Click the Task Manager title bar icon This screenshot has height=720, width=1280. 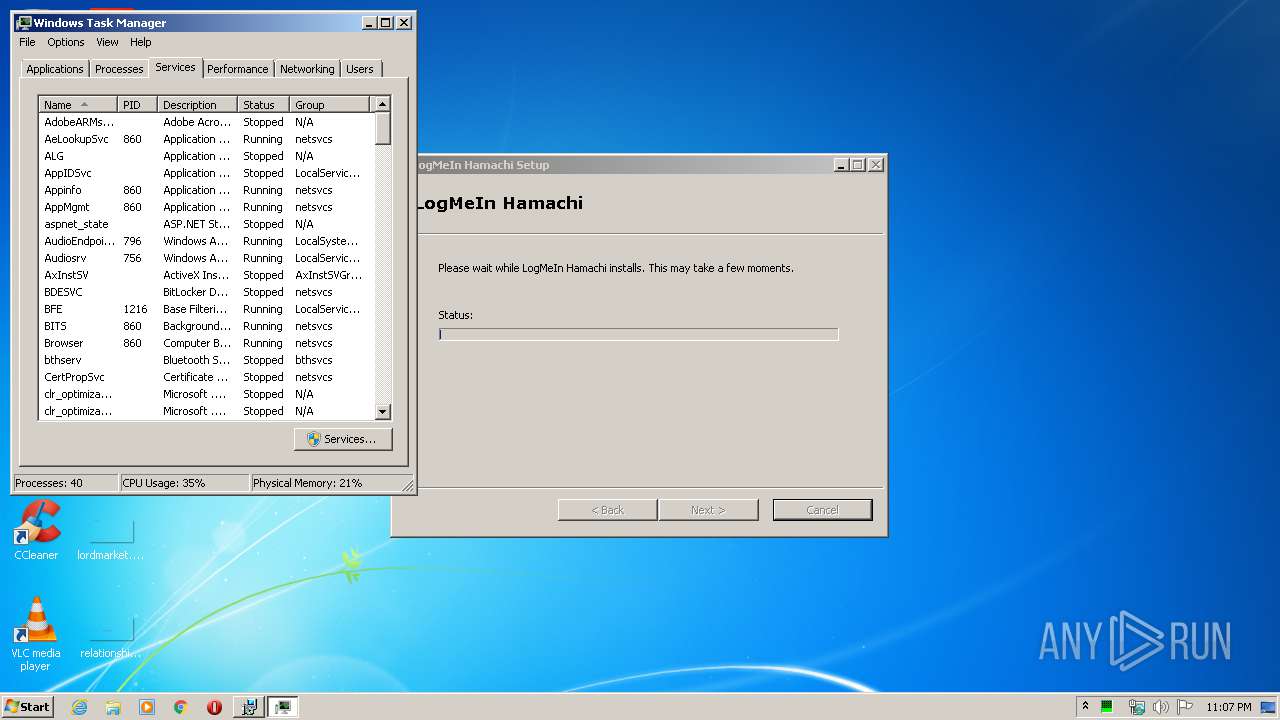point(24,22)
